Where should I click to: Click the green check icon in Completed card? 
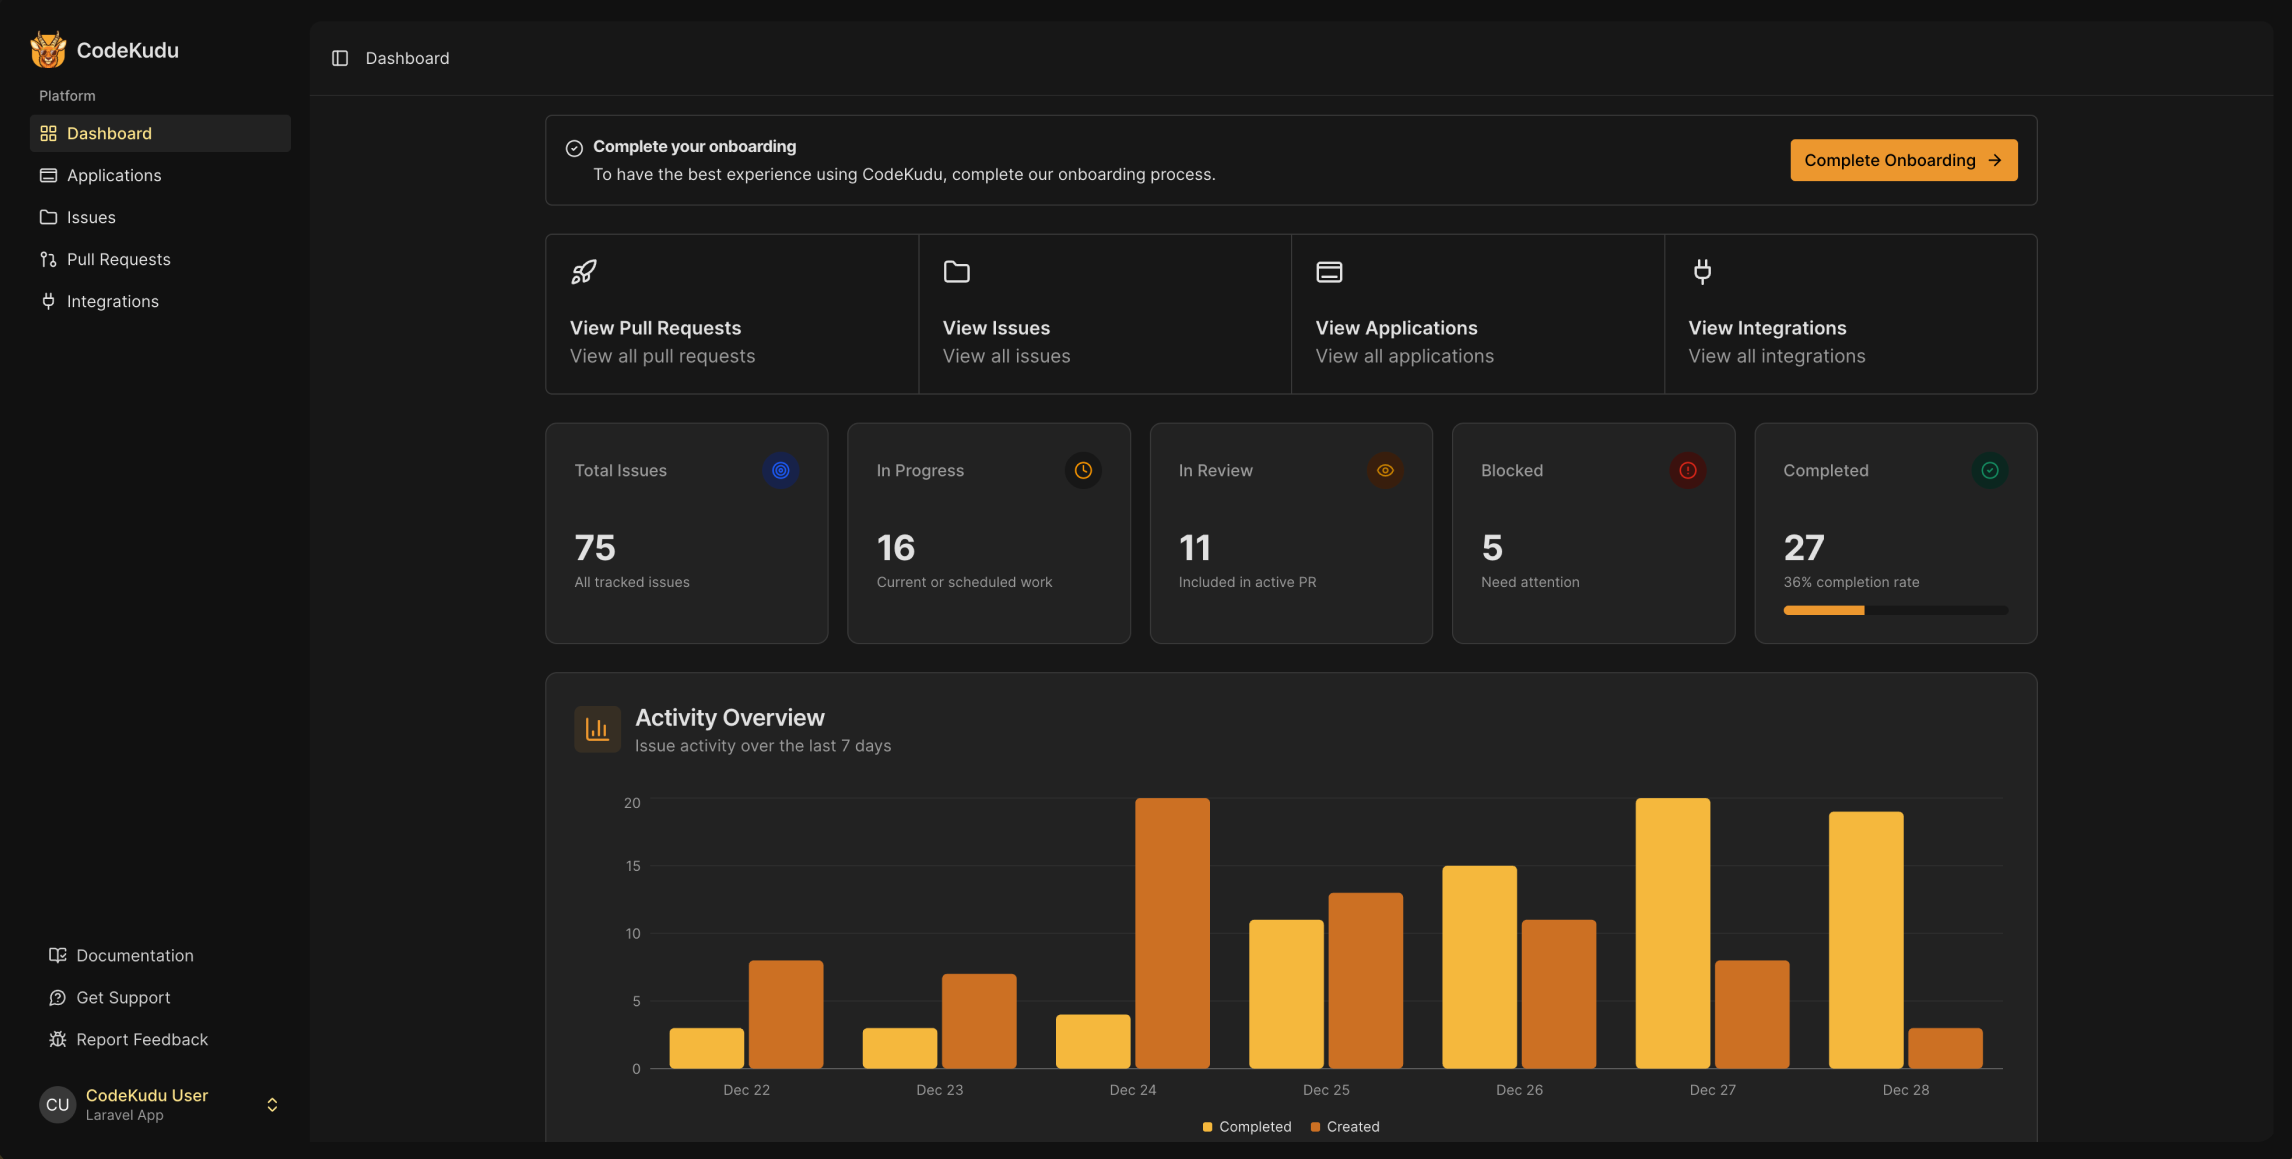click(1990, 470)
